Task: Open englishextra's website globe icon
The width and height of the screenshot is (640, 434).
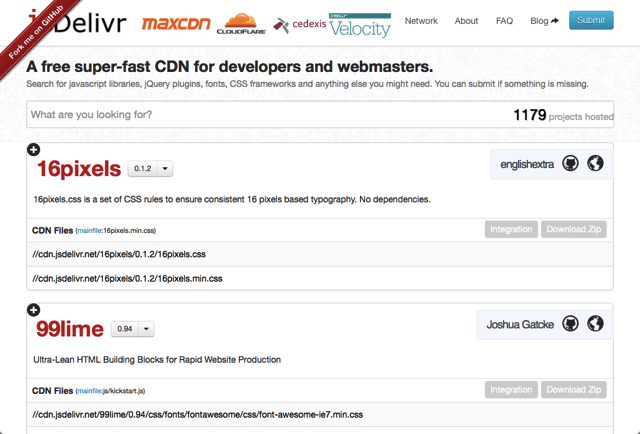Action: [595, 164]
